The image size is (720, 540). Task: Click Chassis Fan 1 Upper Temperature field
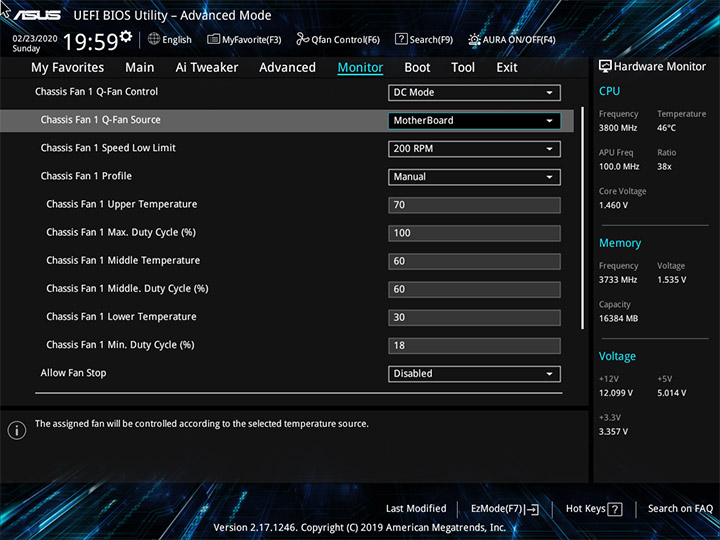pyautogui.click(x=474, y=205)
